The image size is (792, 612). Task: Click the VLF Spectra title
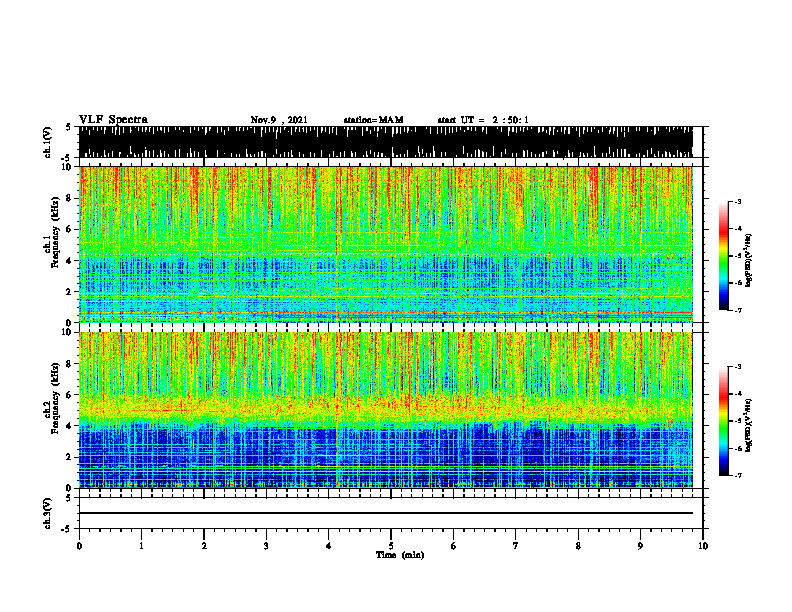pyautogui.click(x=113, y=120)
